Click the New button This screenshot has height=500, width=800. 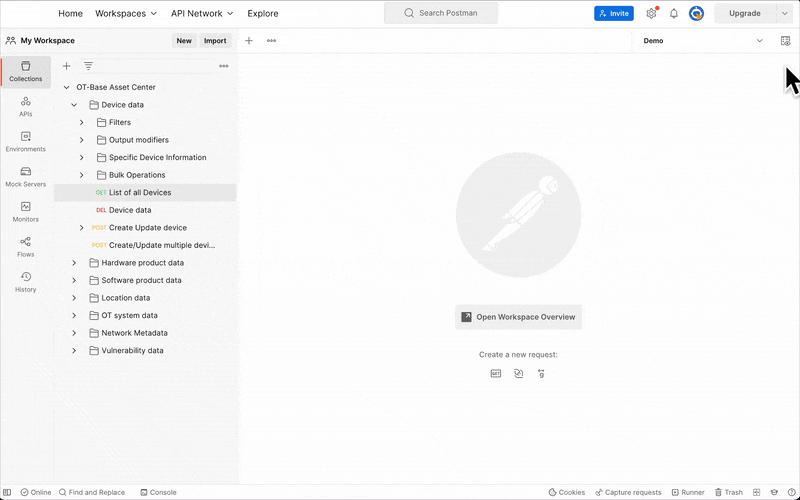pos(184,41)
